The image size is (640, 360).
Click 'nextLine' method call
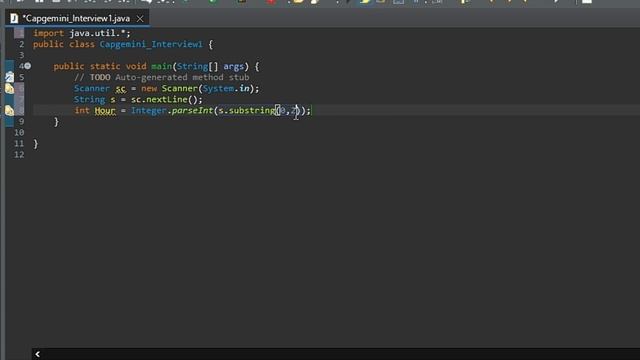(167, 99)
